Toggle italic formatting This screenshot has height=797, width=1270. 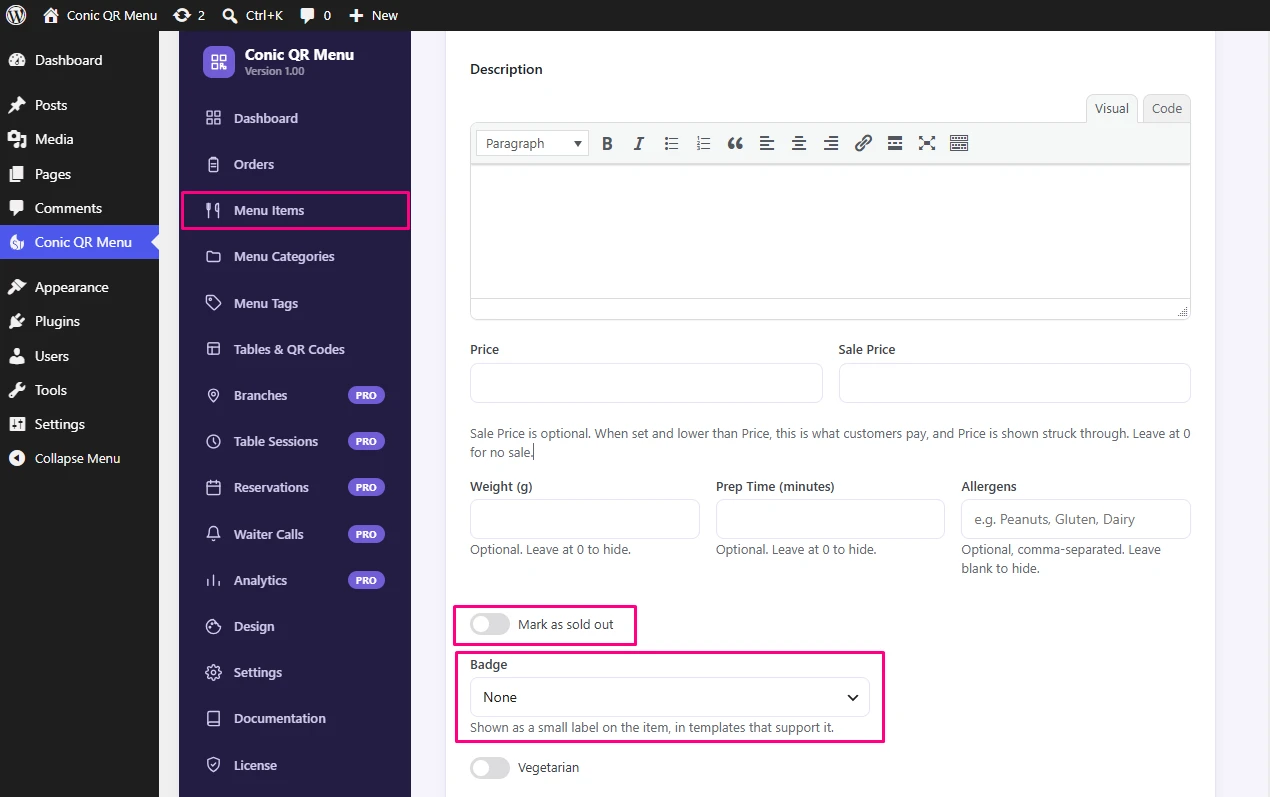[x=639, y=143]
